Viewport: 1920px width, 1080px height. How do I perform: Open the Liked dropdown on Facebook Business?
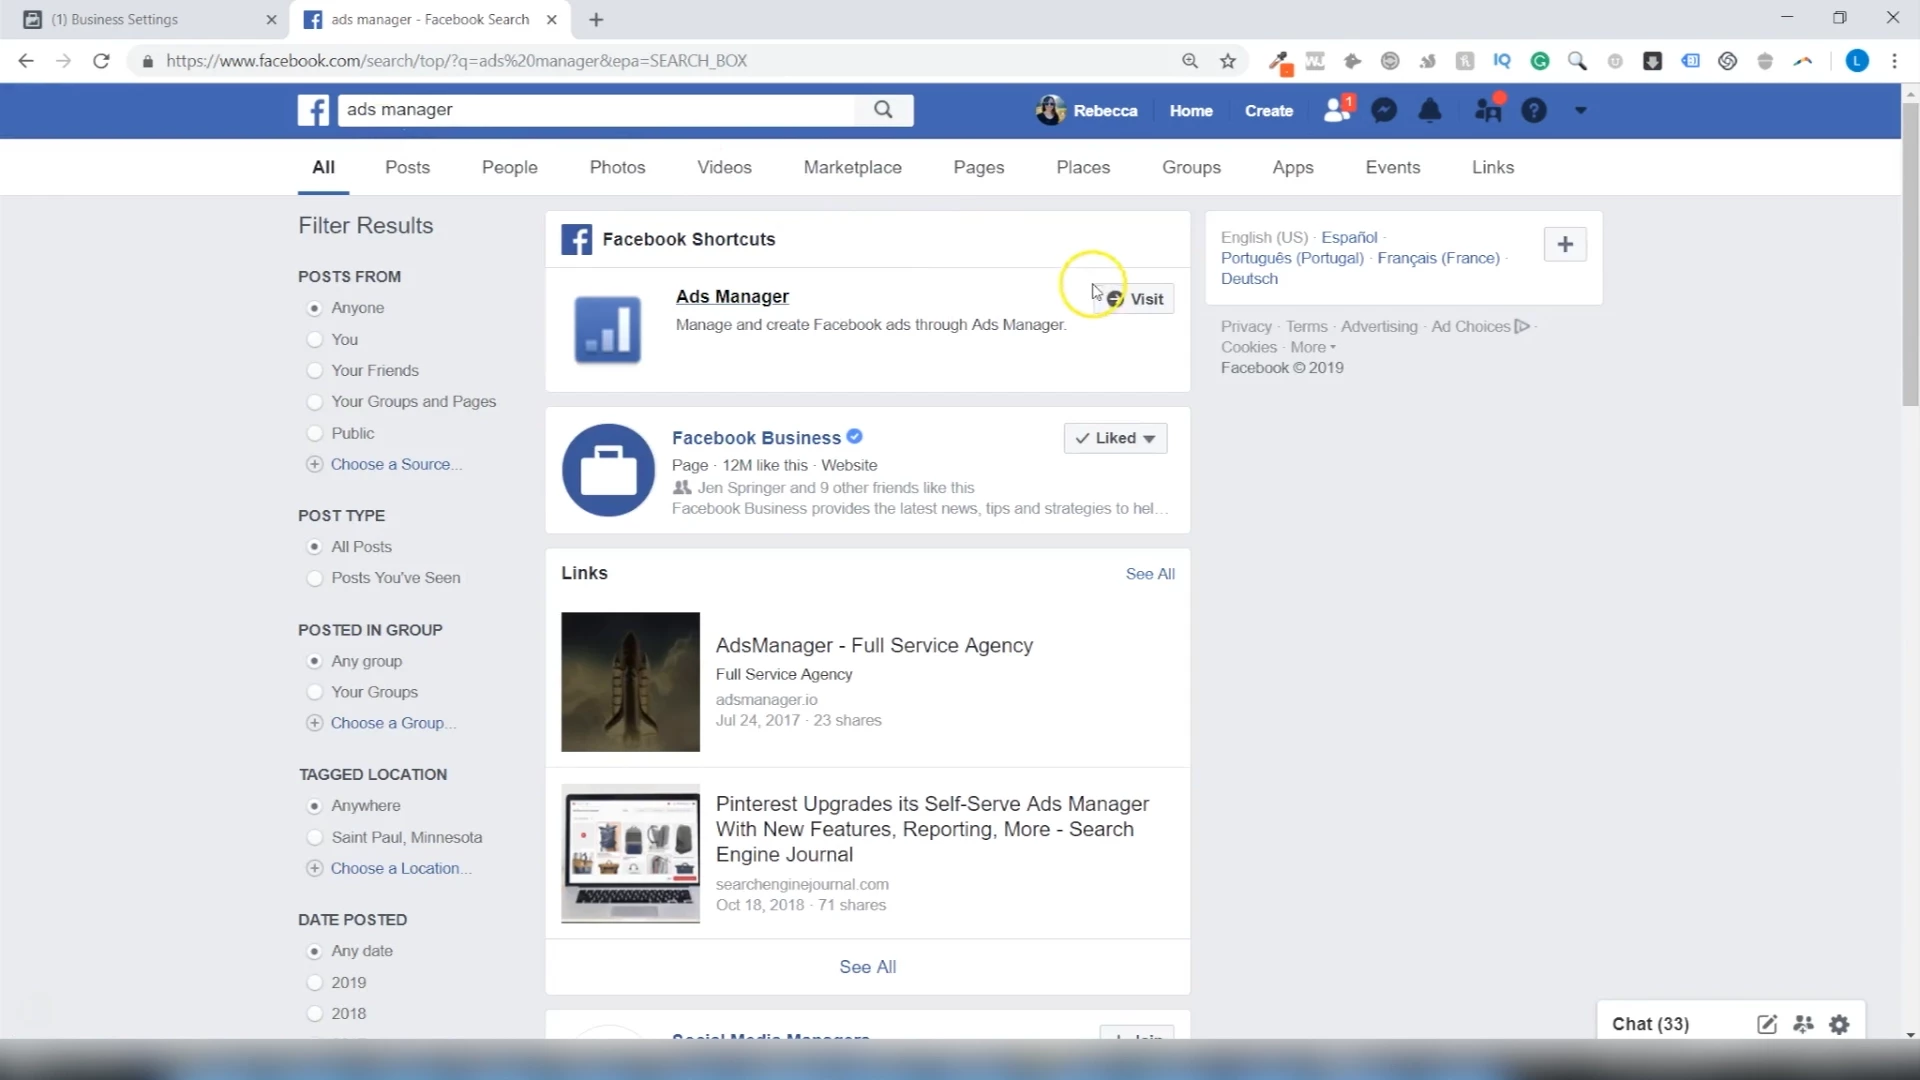click(1115, 438)
